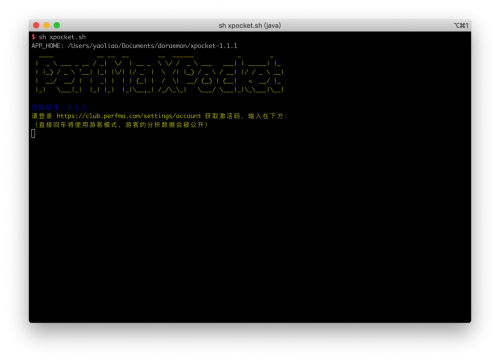Click the empty black terminal area below cursor

250,230
